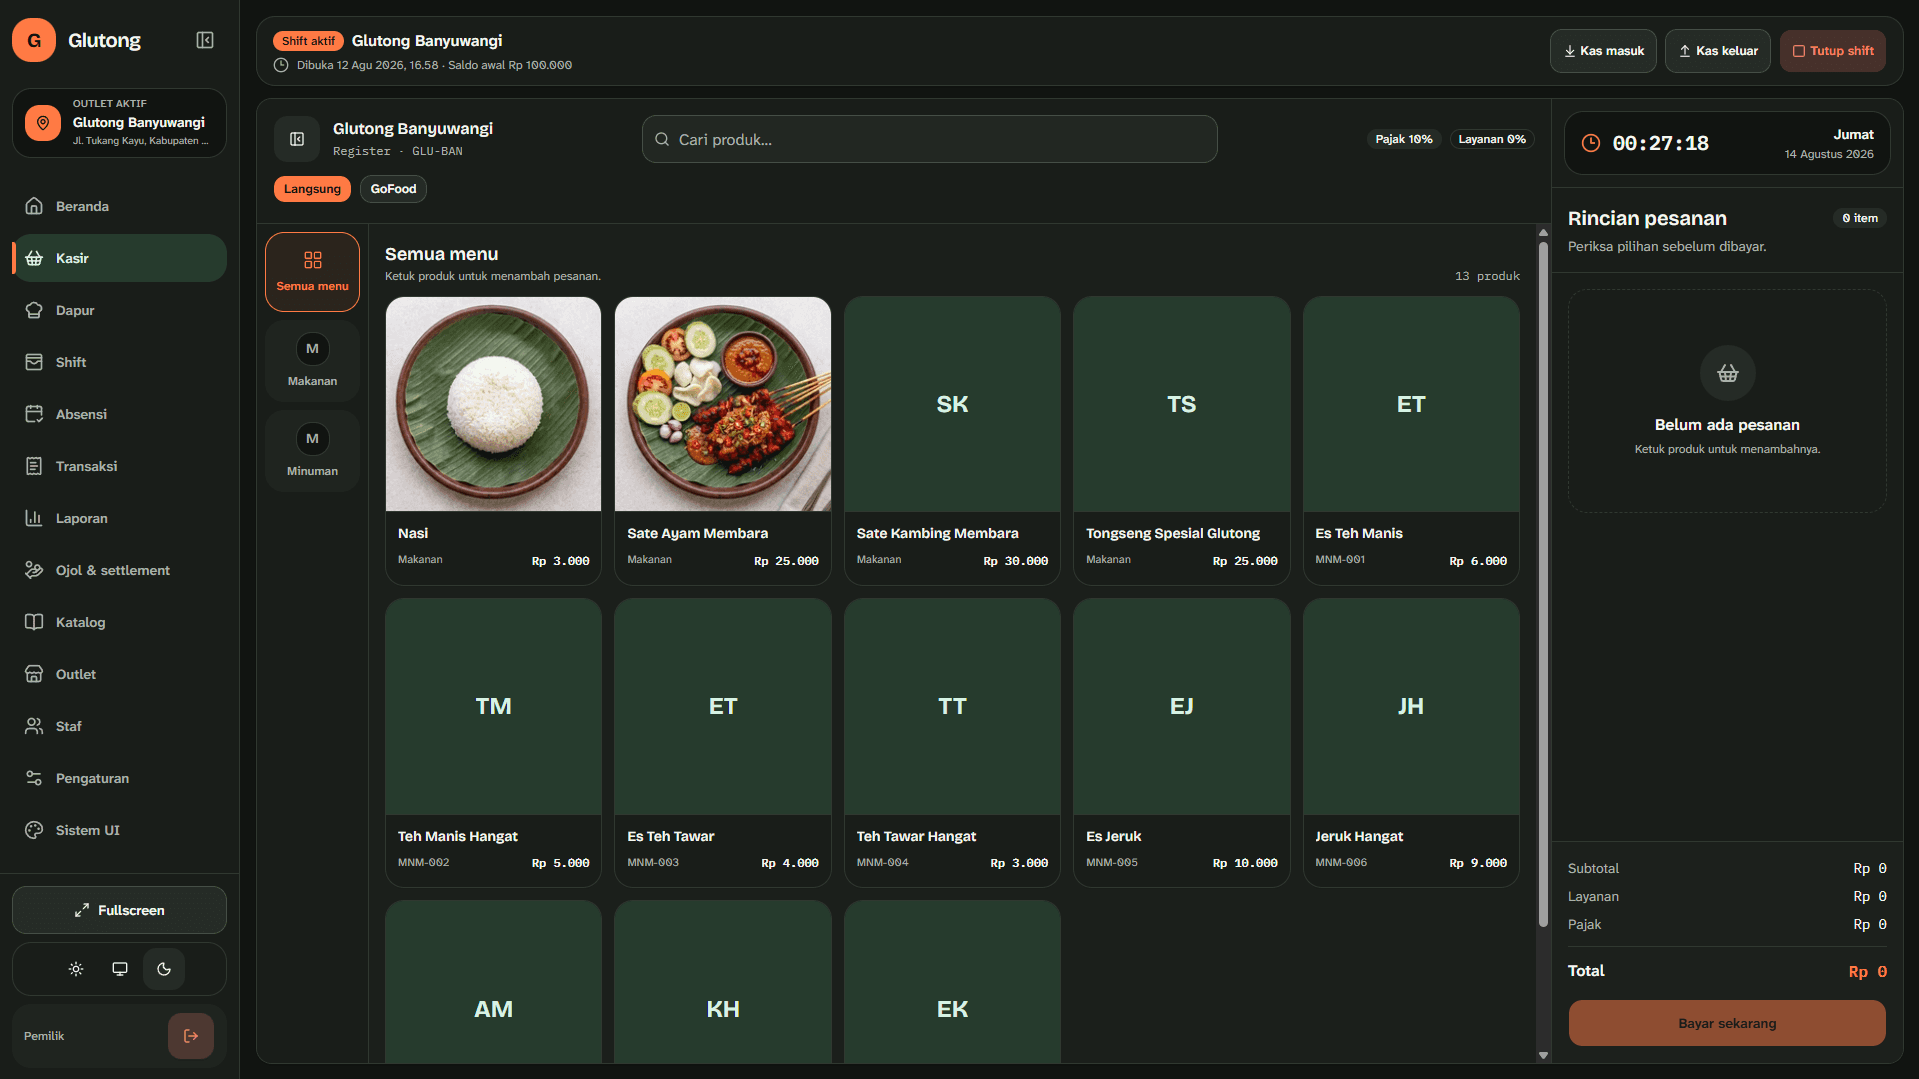Click the 00:27:18 shift timer
Viewport: 1919px width, 1079px height.
[1660, 143]
